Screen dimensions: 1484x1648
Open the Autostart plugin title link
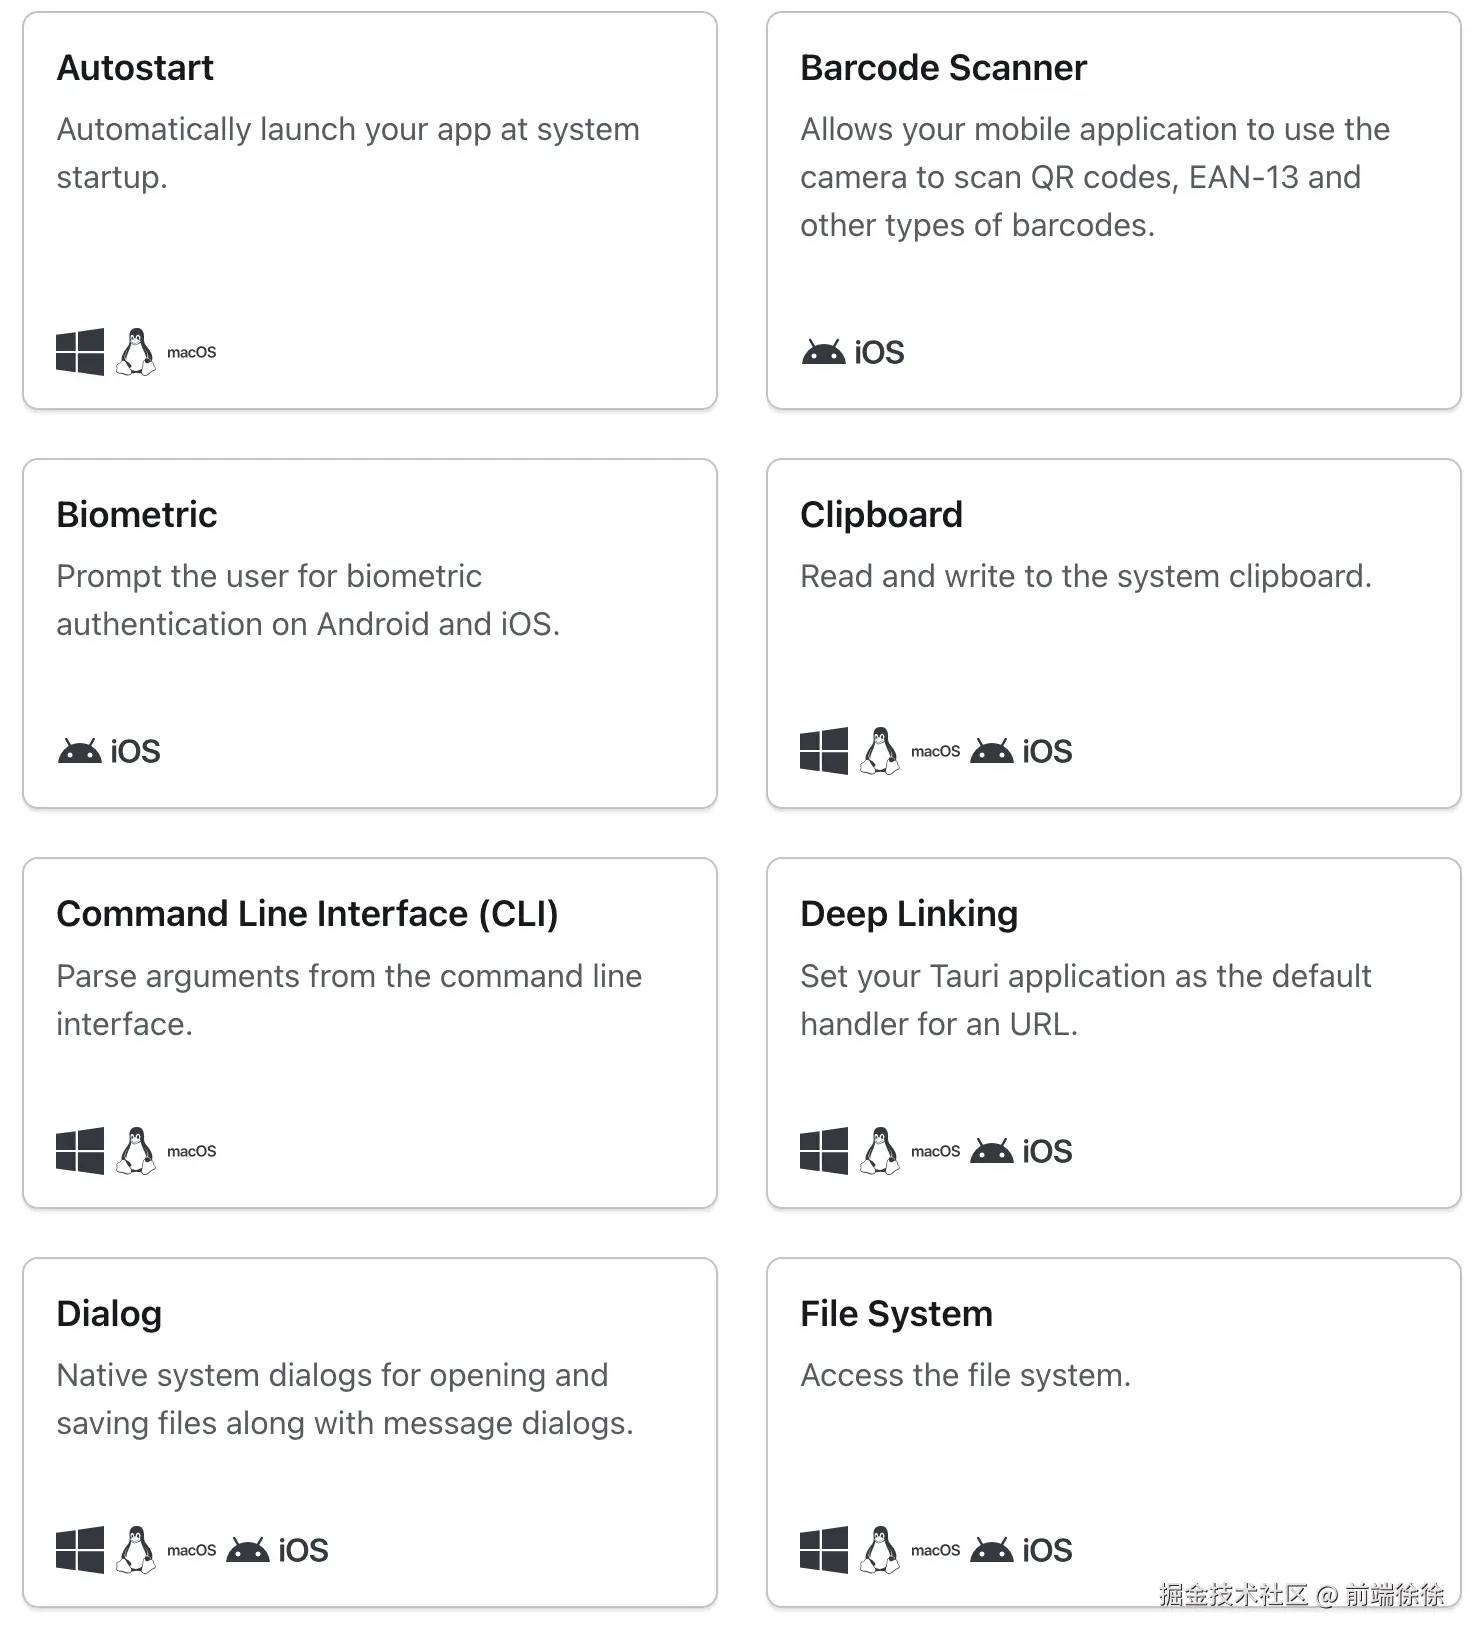point(135,68)
